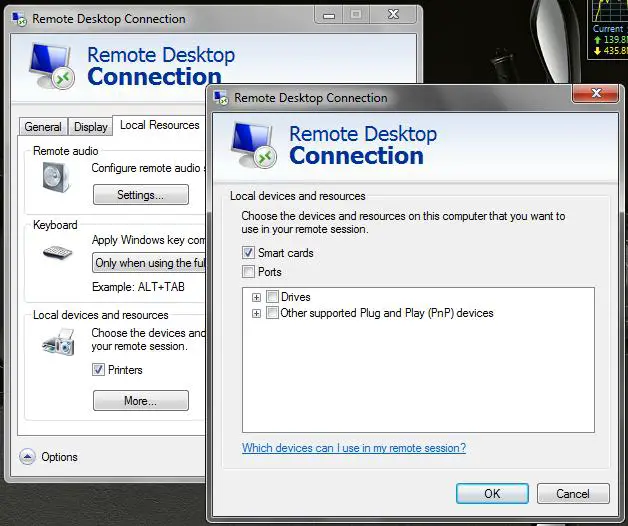Close the front Remote Desktop dialog
This screenshot has width=628, height=526.
click(596, 94)
